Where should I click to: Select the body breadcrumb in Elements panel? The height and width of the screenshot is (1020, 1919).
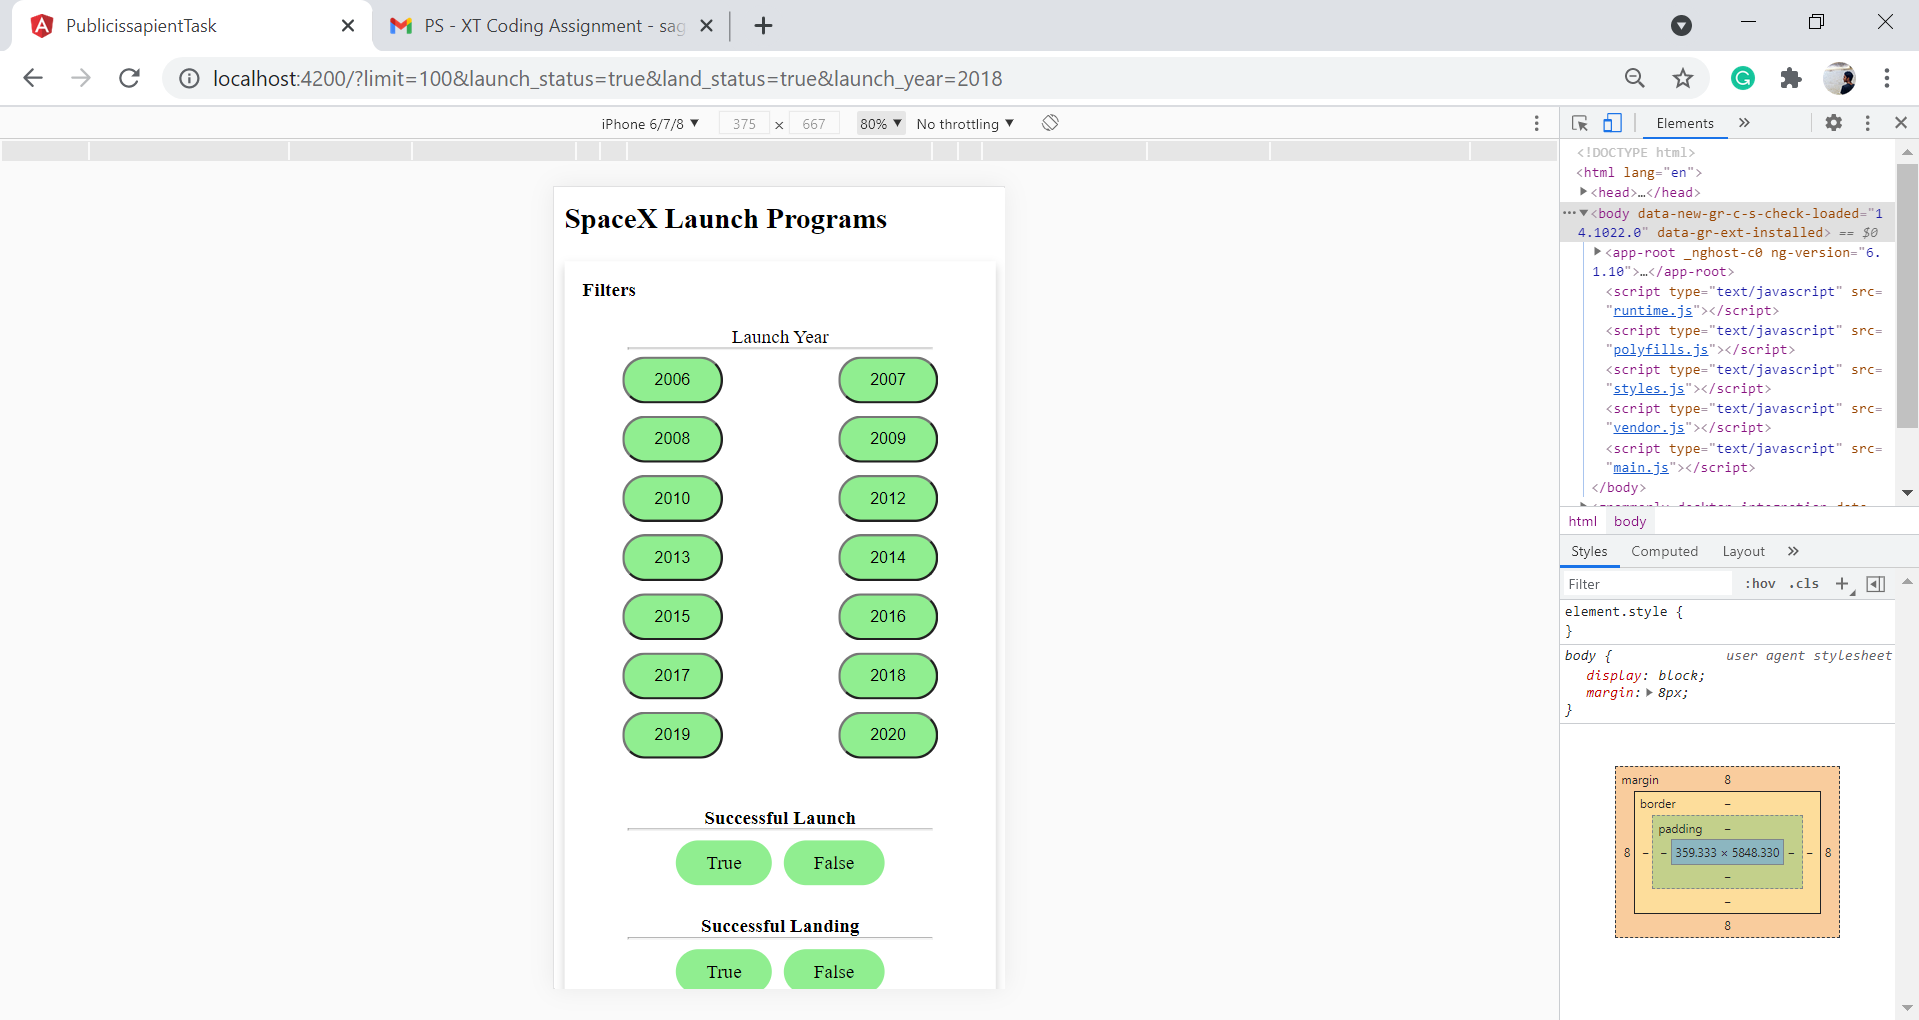coord(1629,521)
